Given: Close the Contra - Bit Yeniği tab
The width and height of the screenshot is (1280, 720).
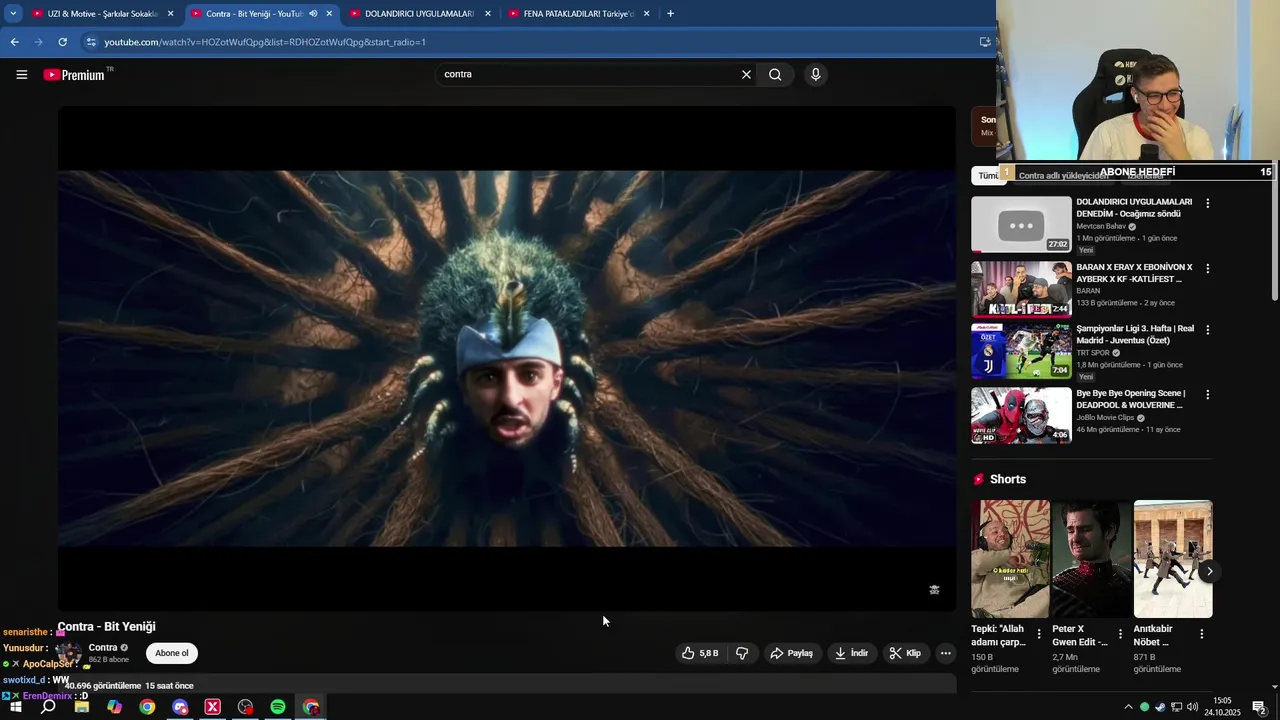Looking at the screenshot, I should point(329,14).
